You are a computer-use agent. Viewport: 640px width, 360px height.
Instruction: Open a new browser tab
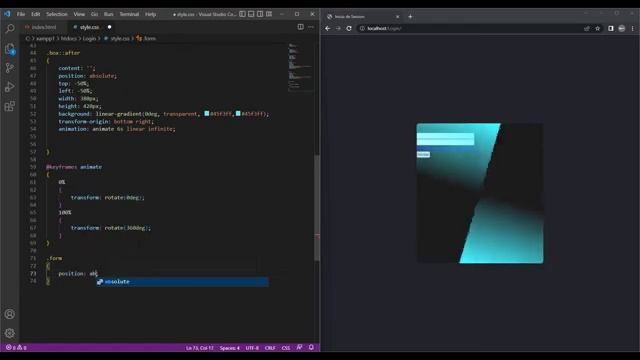pos(410,17)
